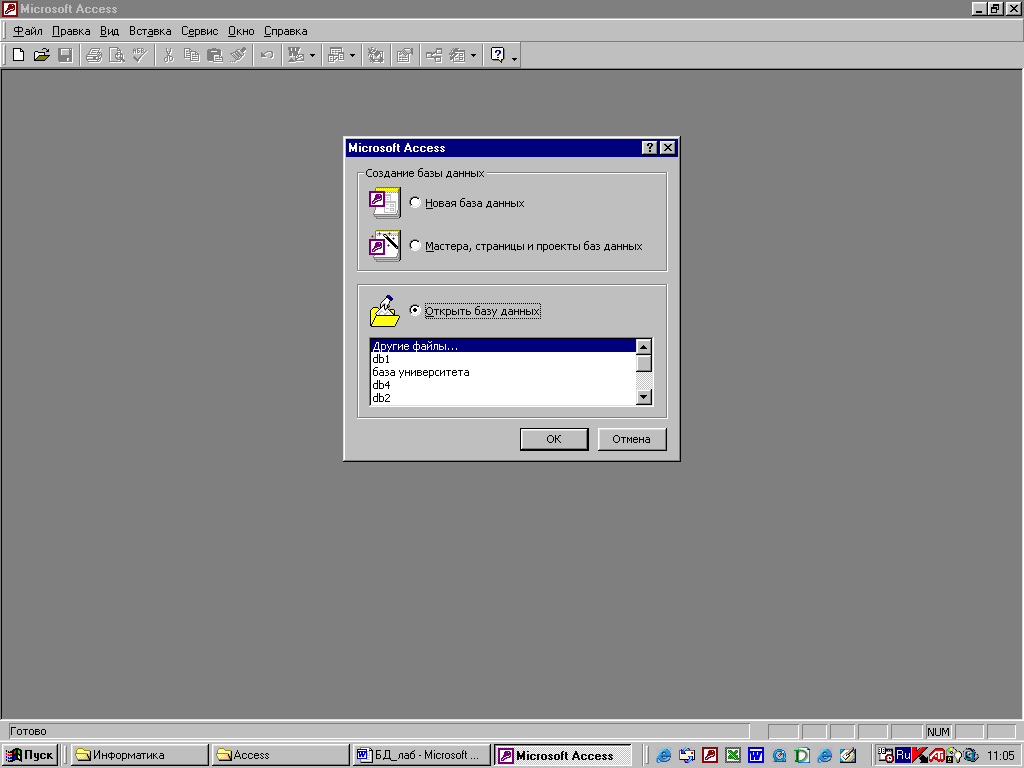Click the dialog's question mark help button

[x=649, y=148]
